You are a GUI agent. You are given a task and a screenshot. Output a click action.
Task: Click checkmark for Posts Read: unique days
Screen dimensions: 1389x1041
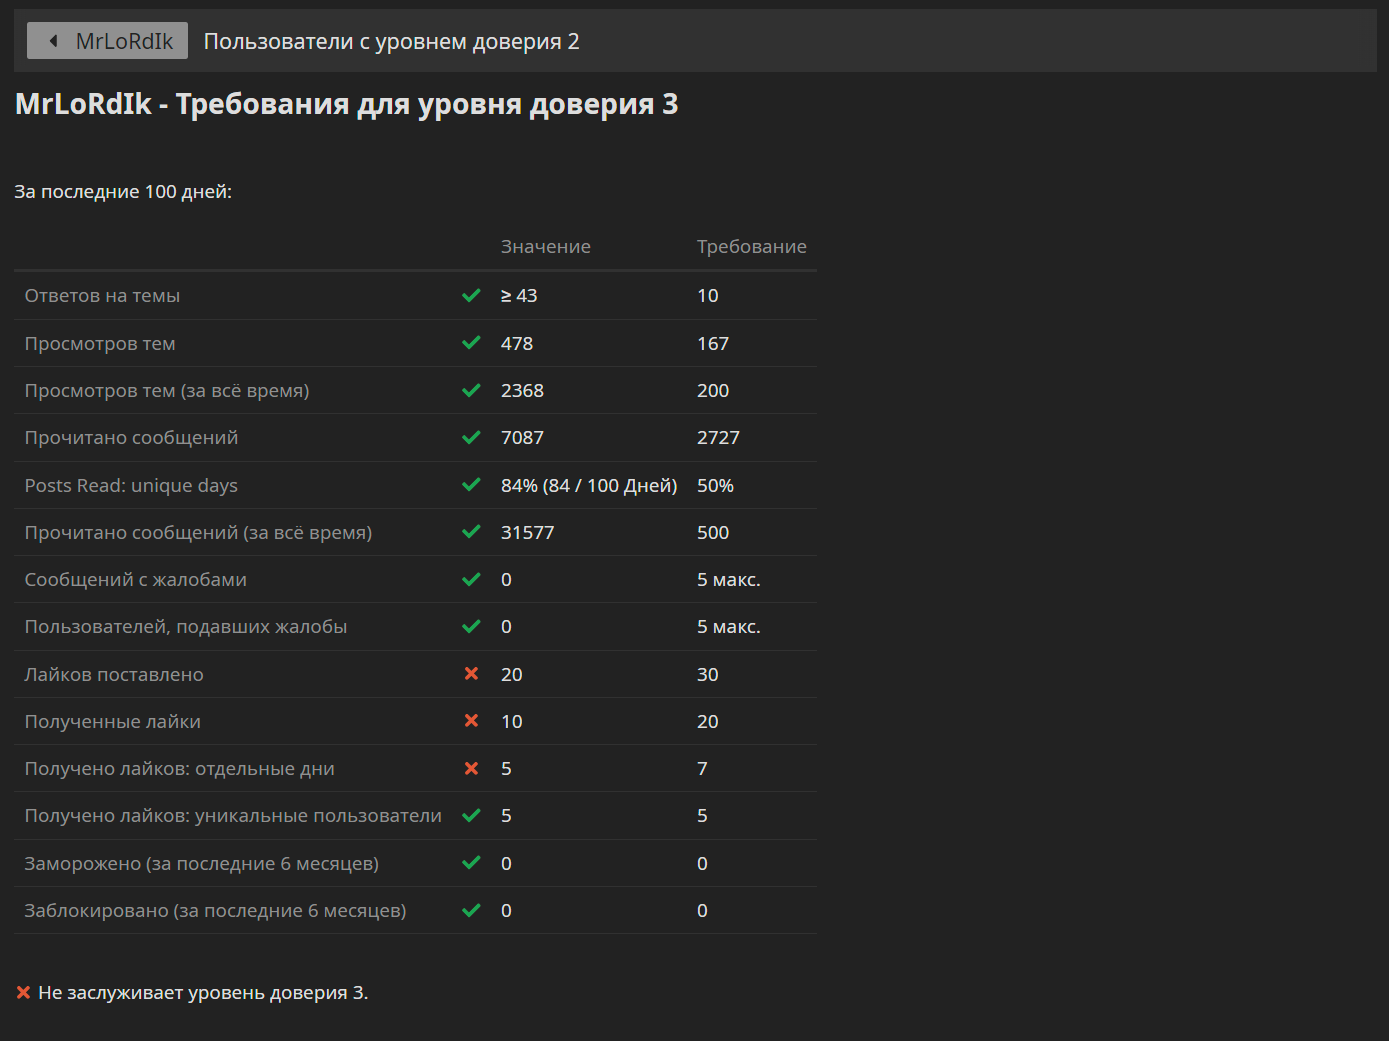(471, 485)
